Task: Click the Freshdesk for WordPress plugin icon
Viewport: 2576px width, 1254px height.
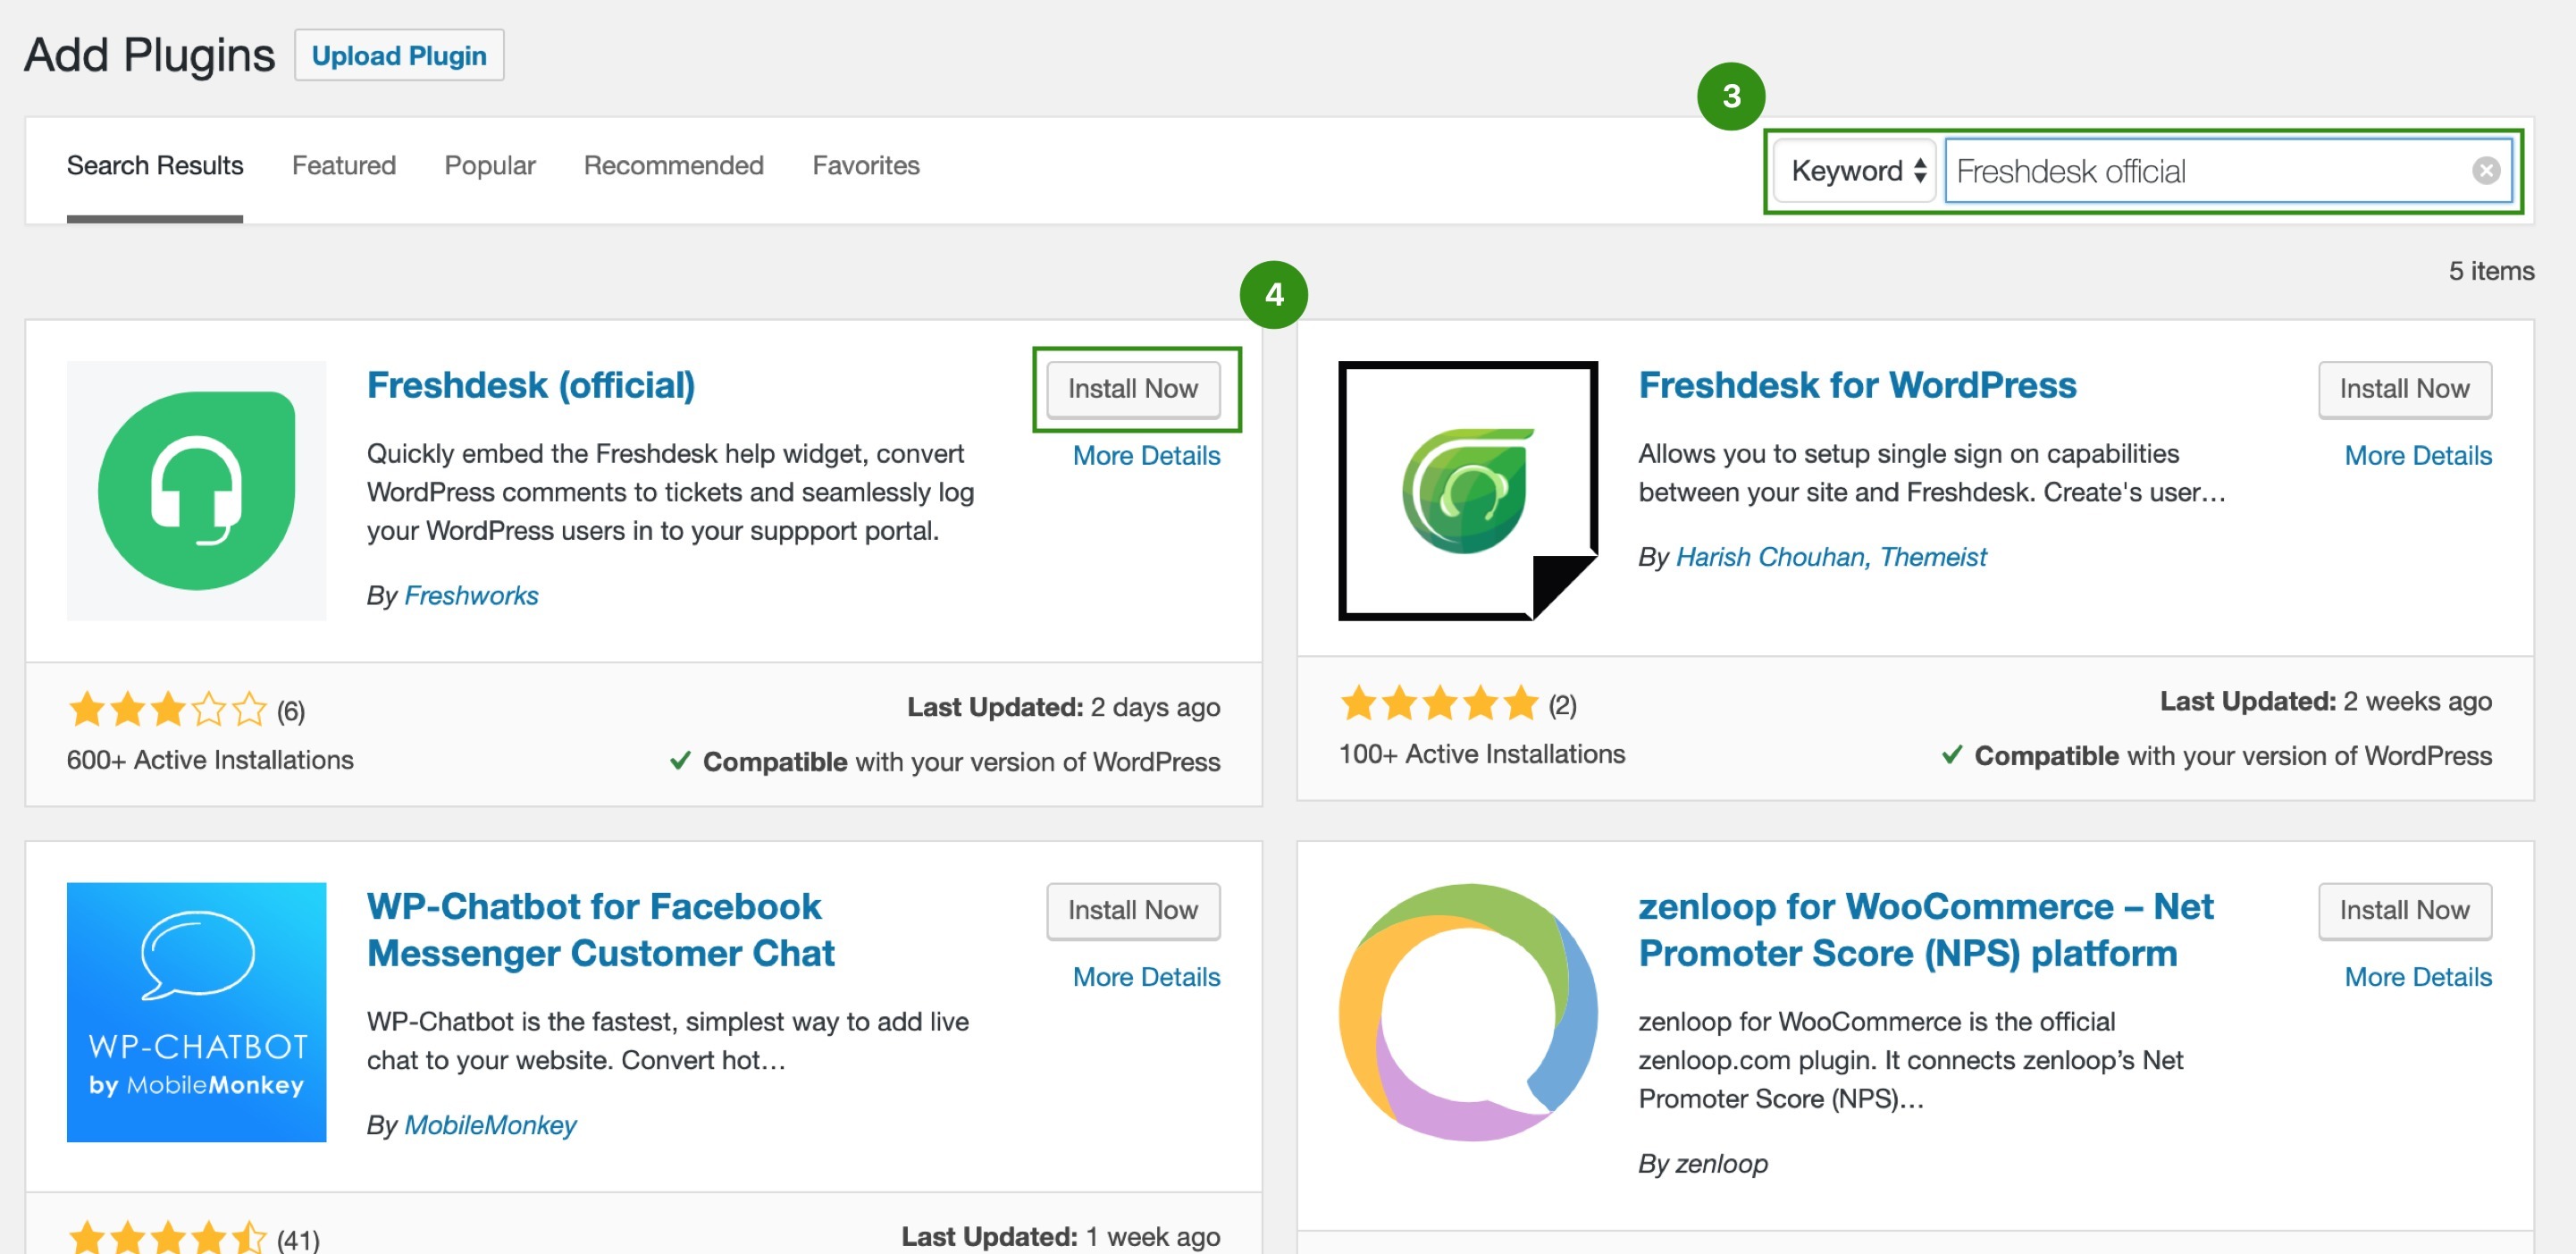Action: click(1467, 490)
